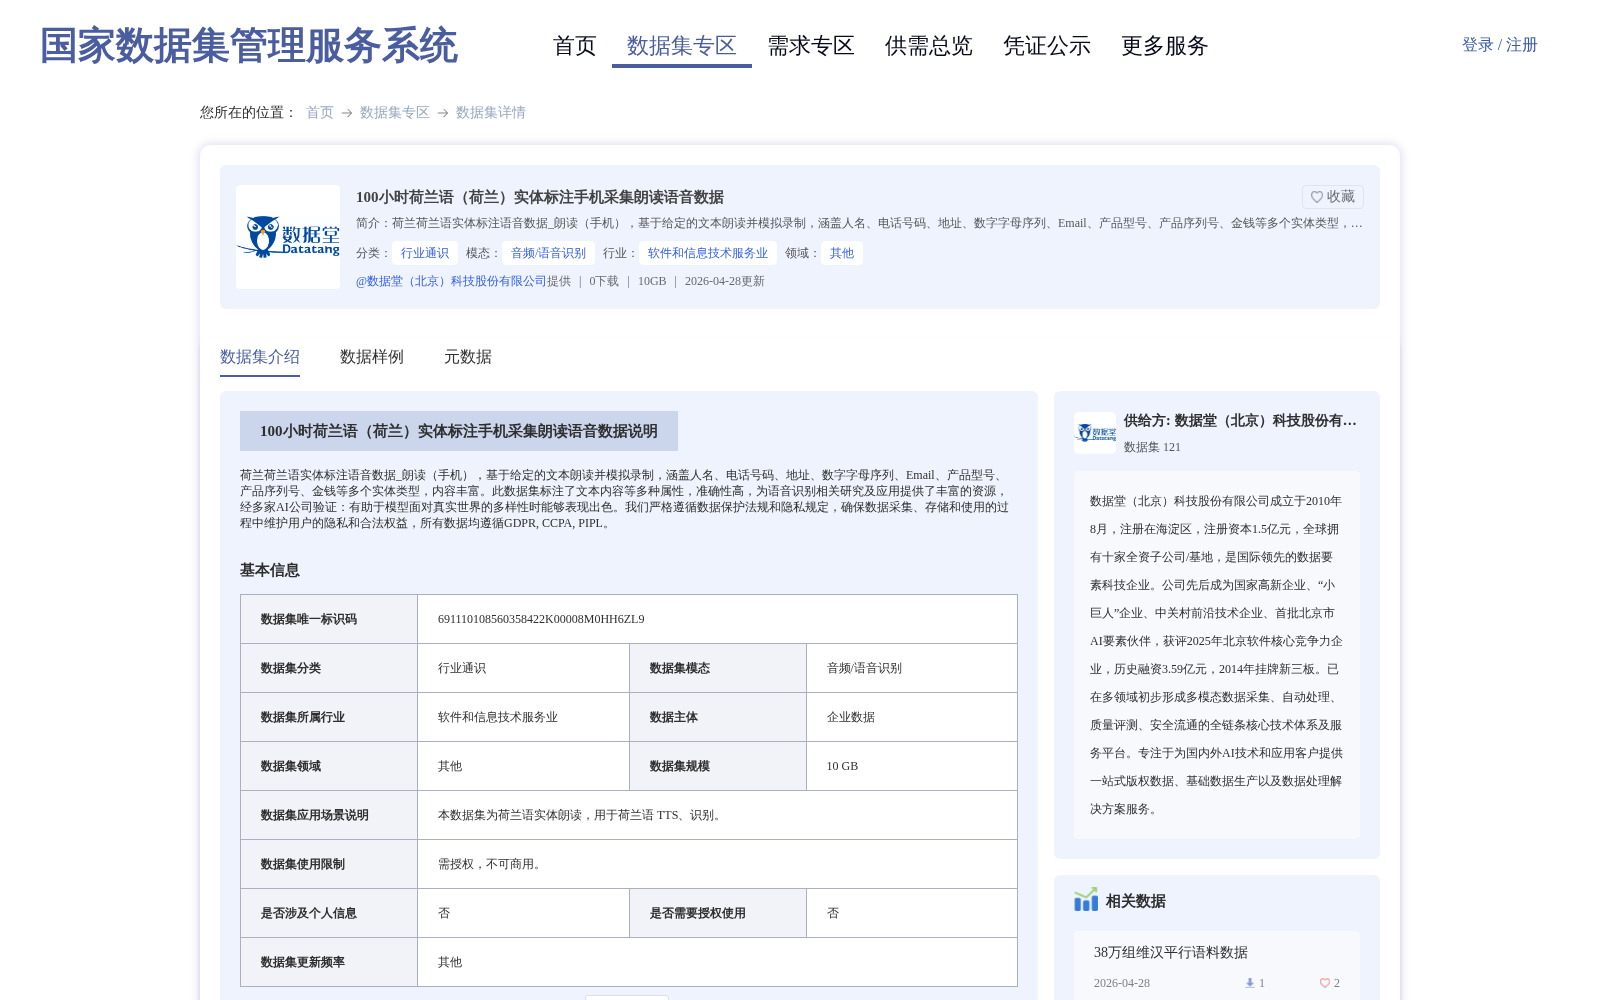Click the 行业通识 value in 数据集分类 row
1600x1000 pixels.
coord(462,668)
